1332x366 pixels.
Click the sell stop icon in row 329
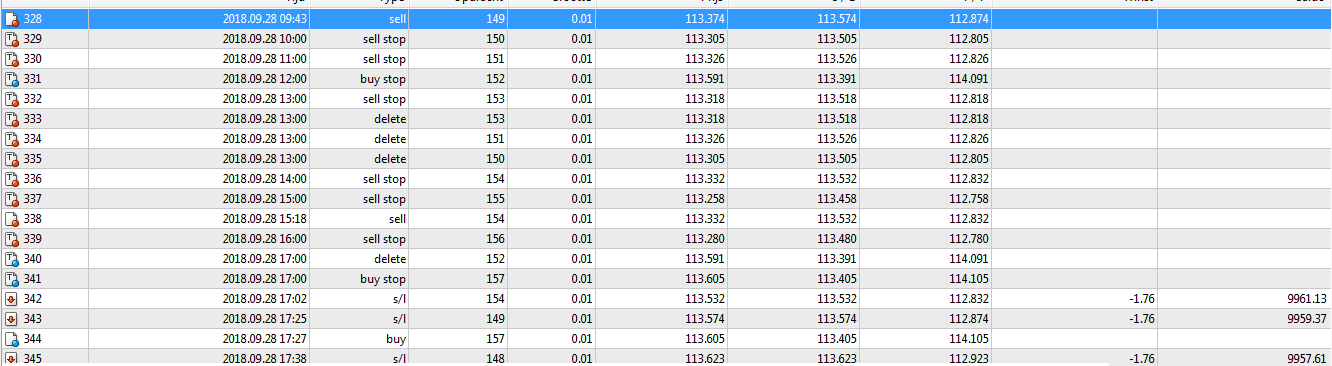[x=12, y=39]
